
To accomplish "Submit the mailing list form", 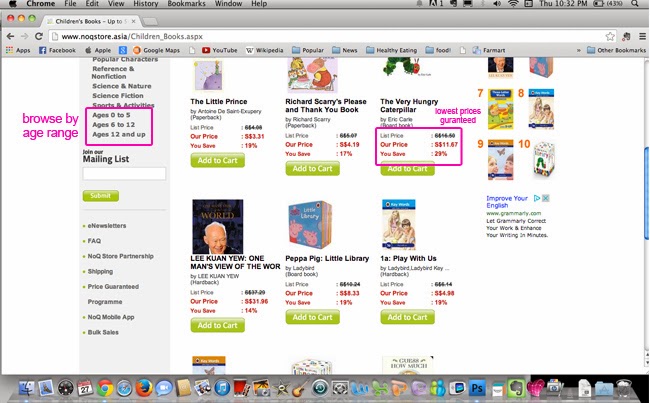I will coord(101,196).
